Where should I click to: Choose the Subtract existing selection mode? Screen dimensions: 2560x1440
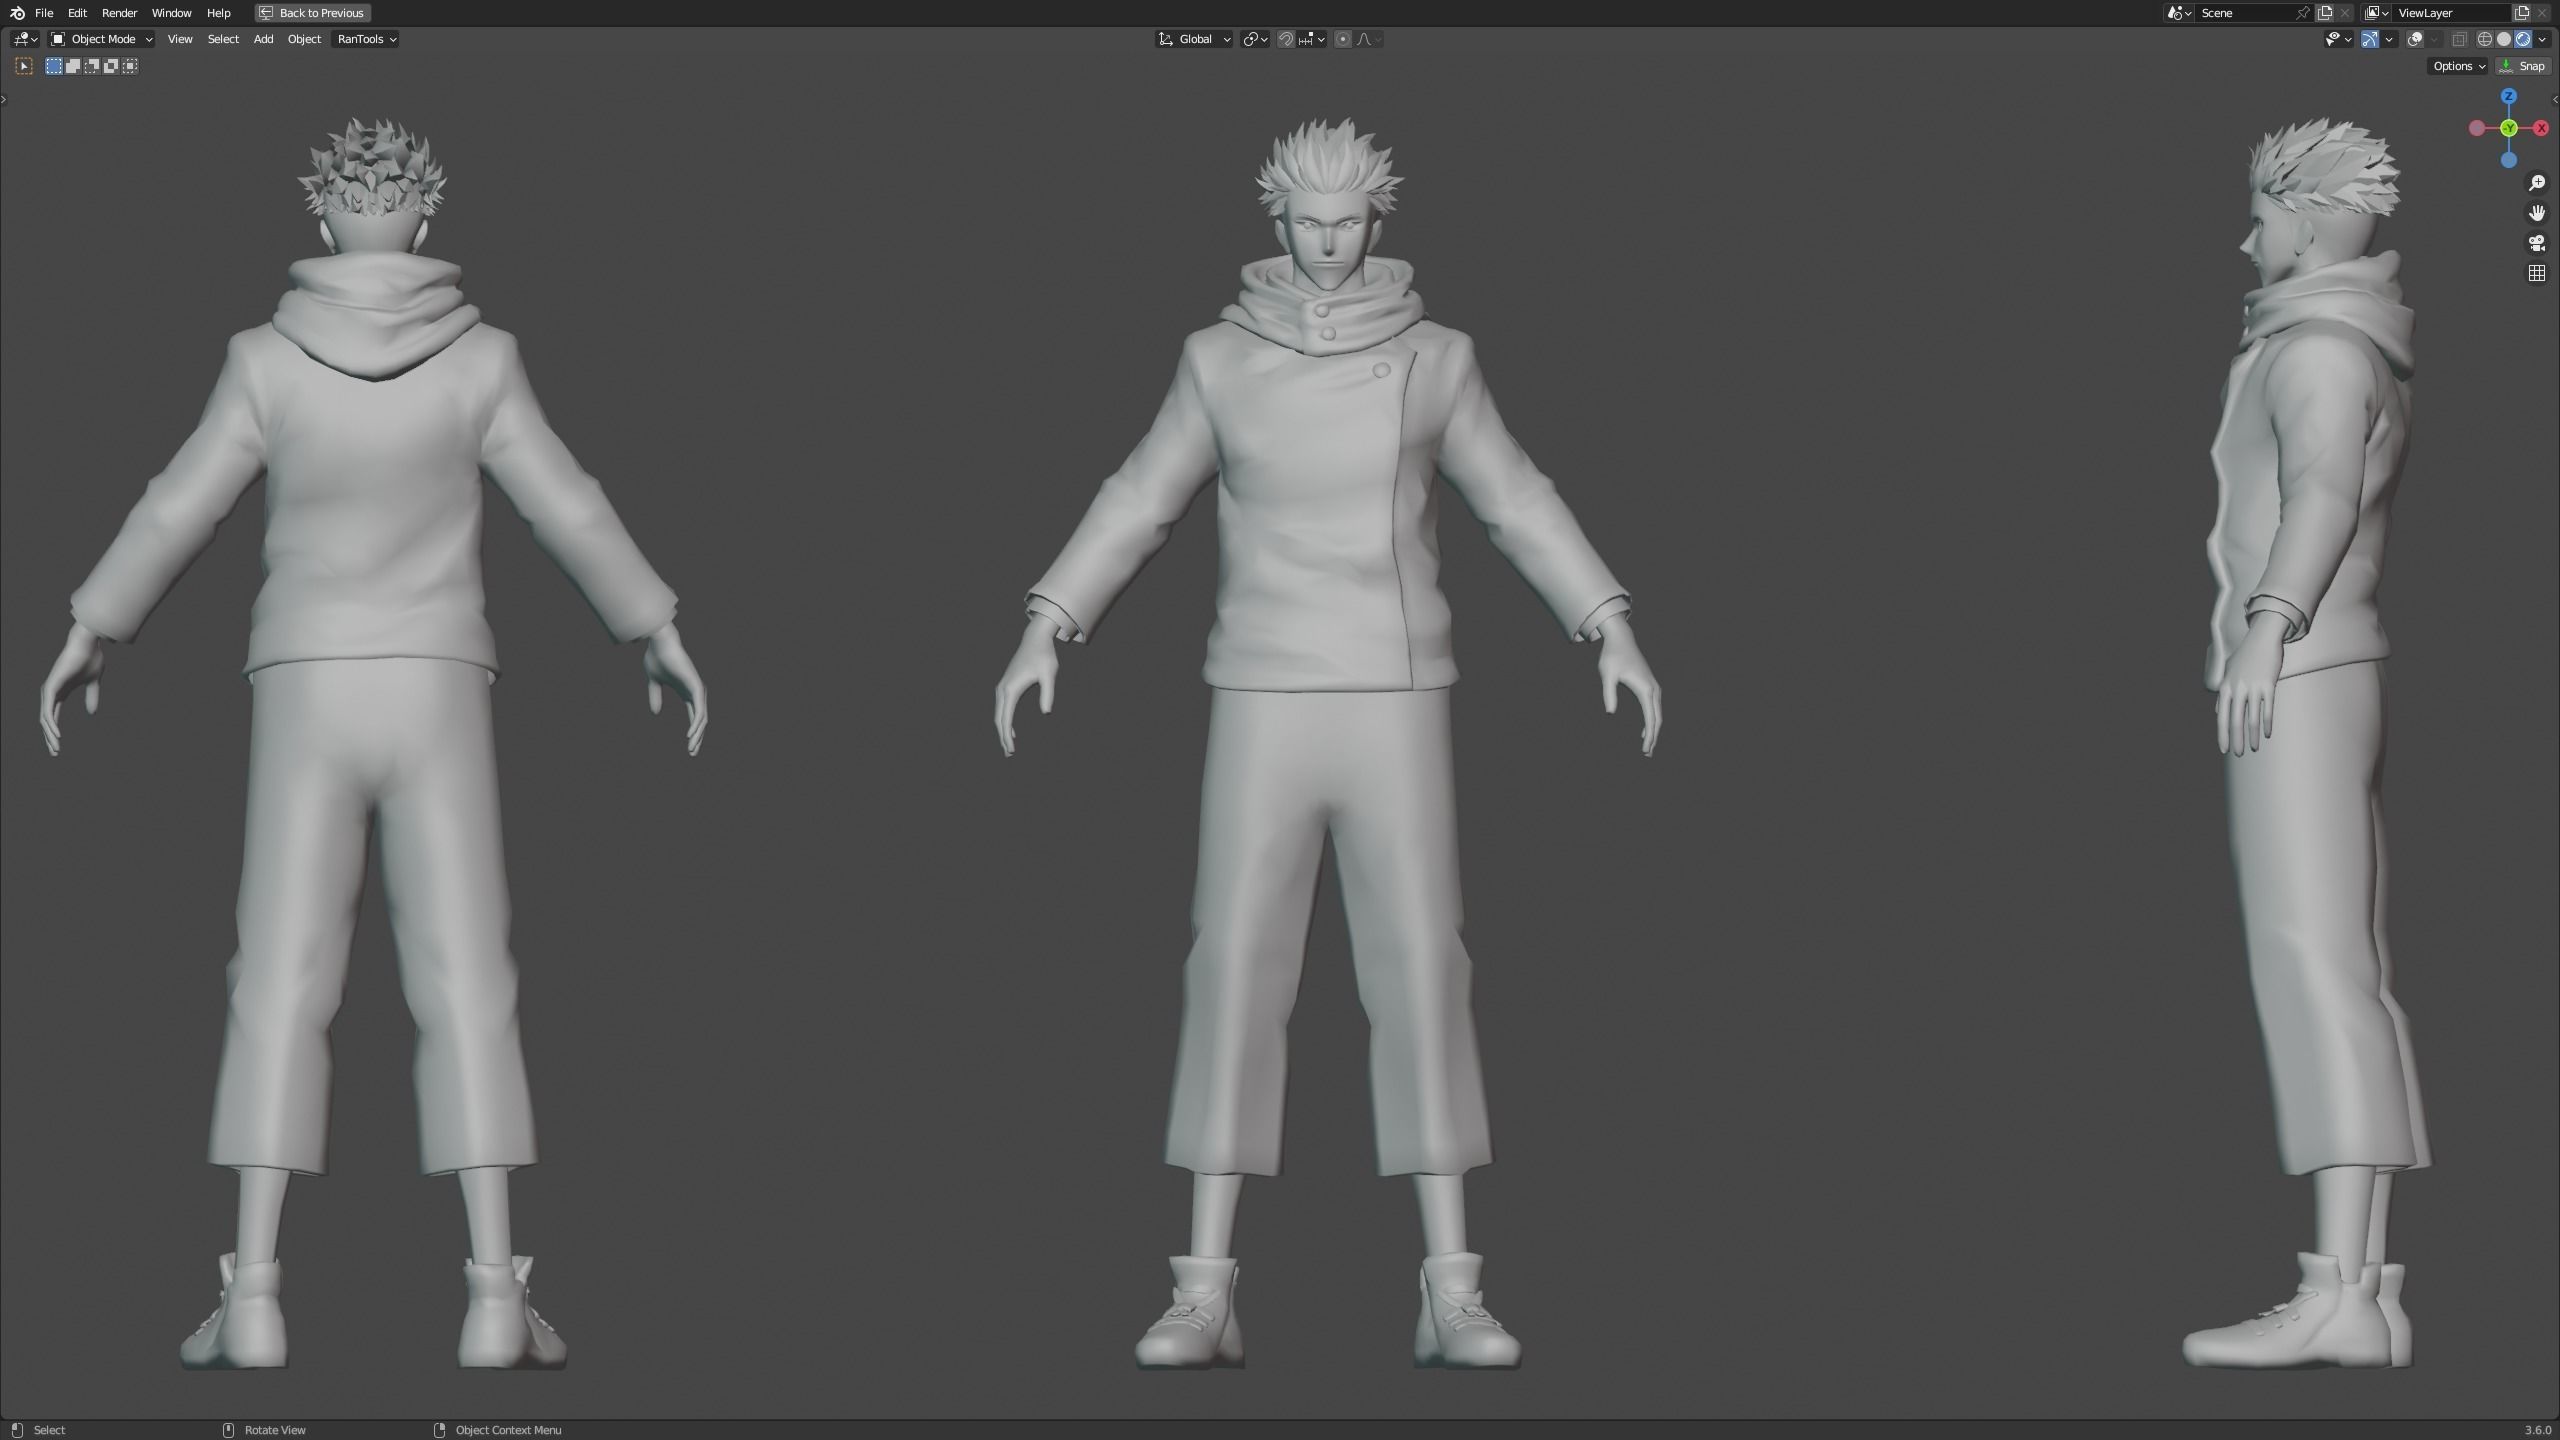click(92, 66)
